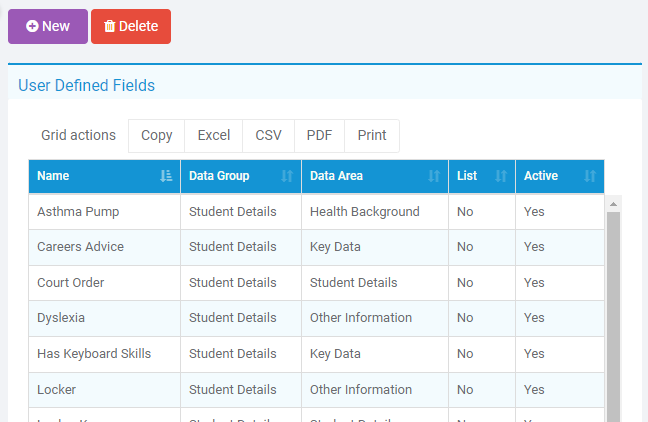This screenshot has width=648, height=422.
Task: Export the table as CSV
Action: (x=269, y=136)
